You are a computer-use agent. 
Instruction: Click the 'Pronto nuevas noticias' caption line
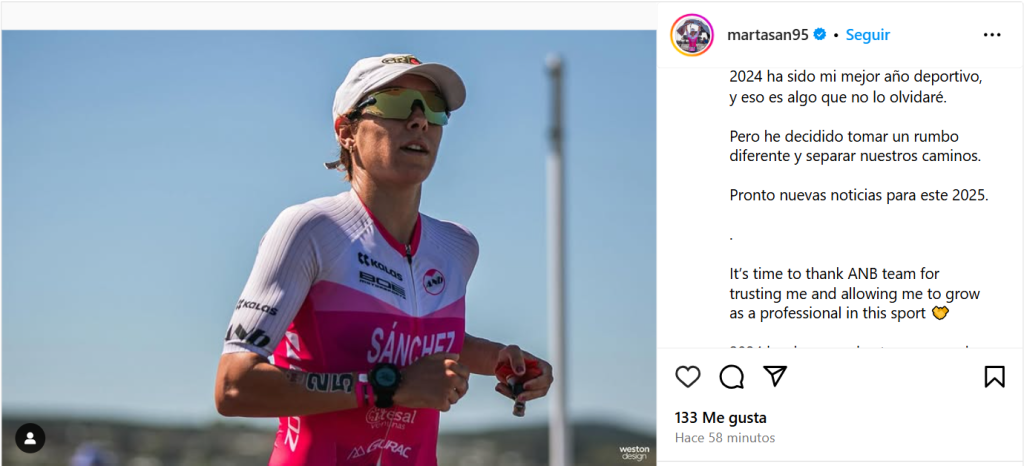point(858,195)
